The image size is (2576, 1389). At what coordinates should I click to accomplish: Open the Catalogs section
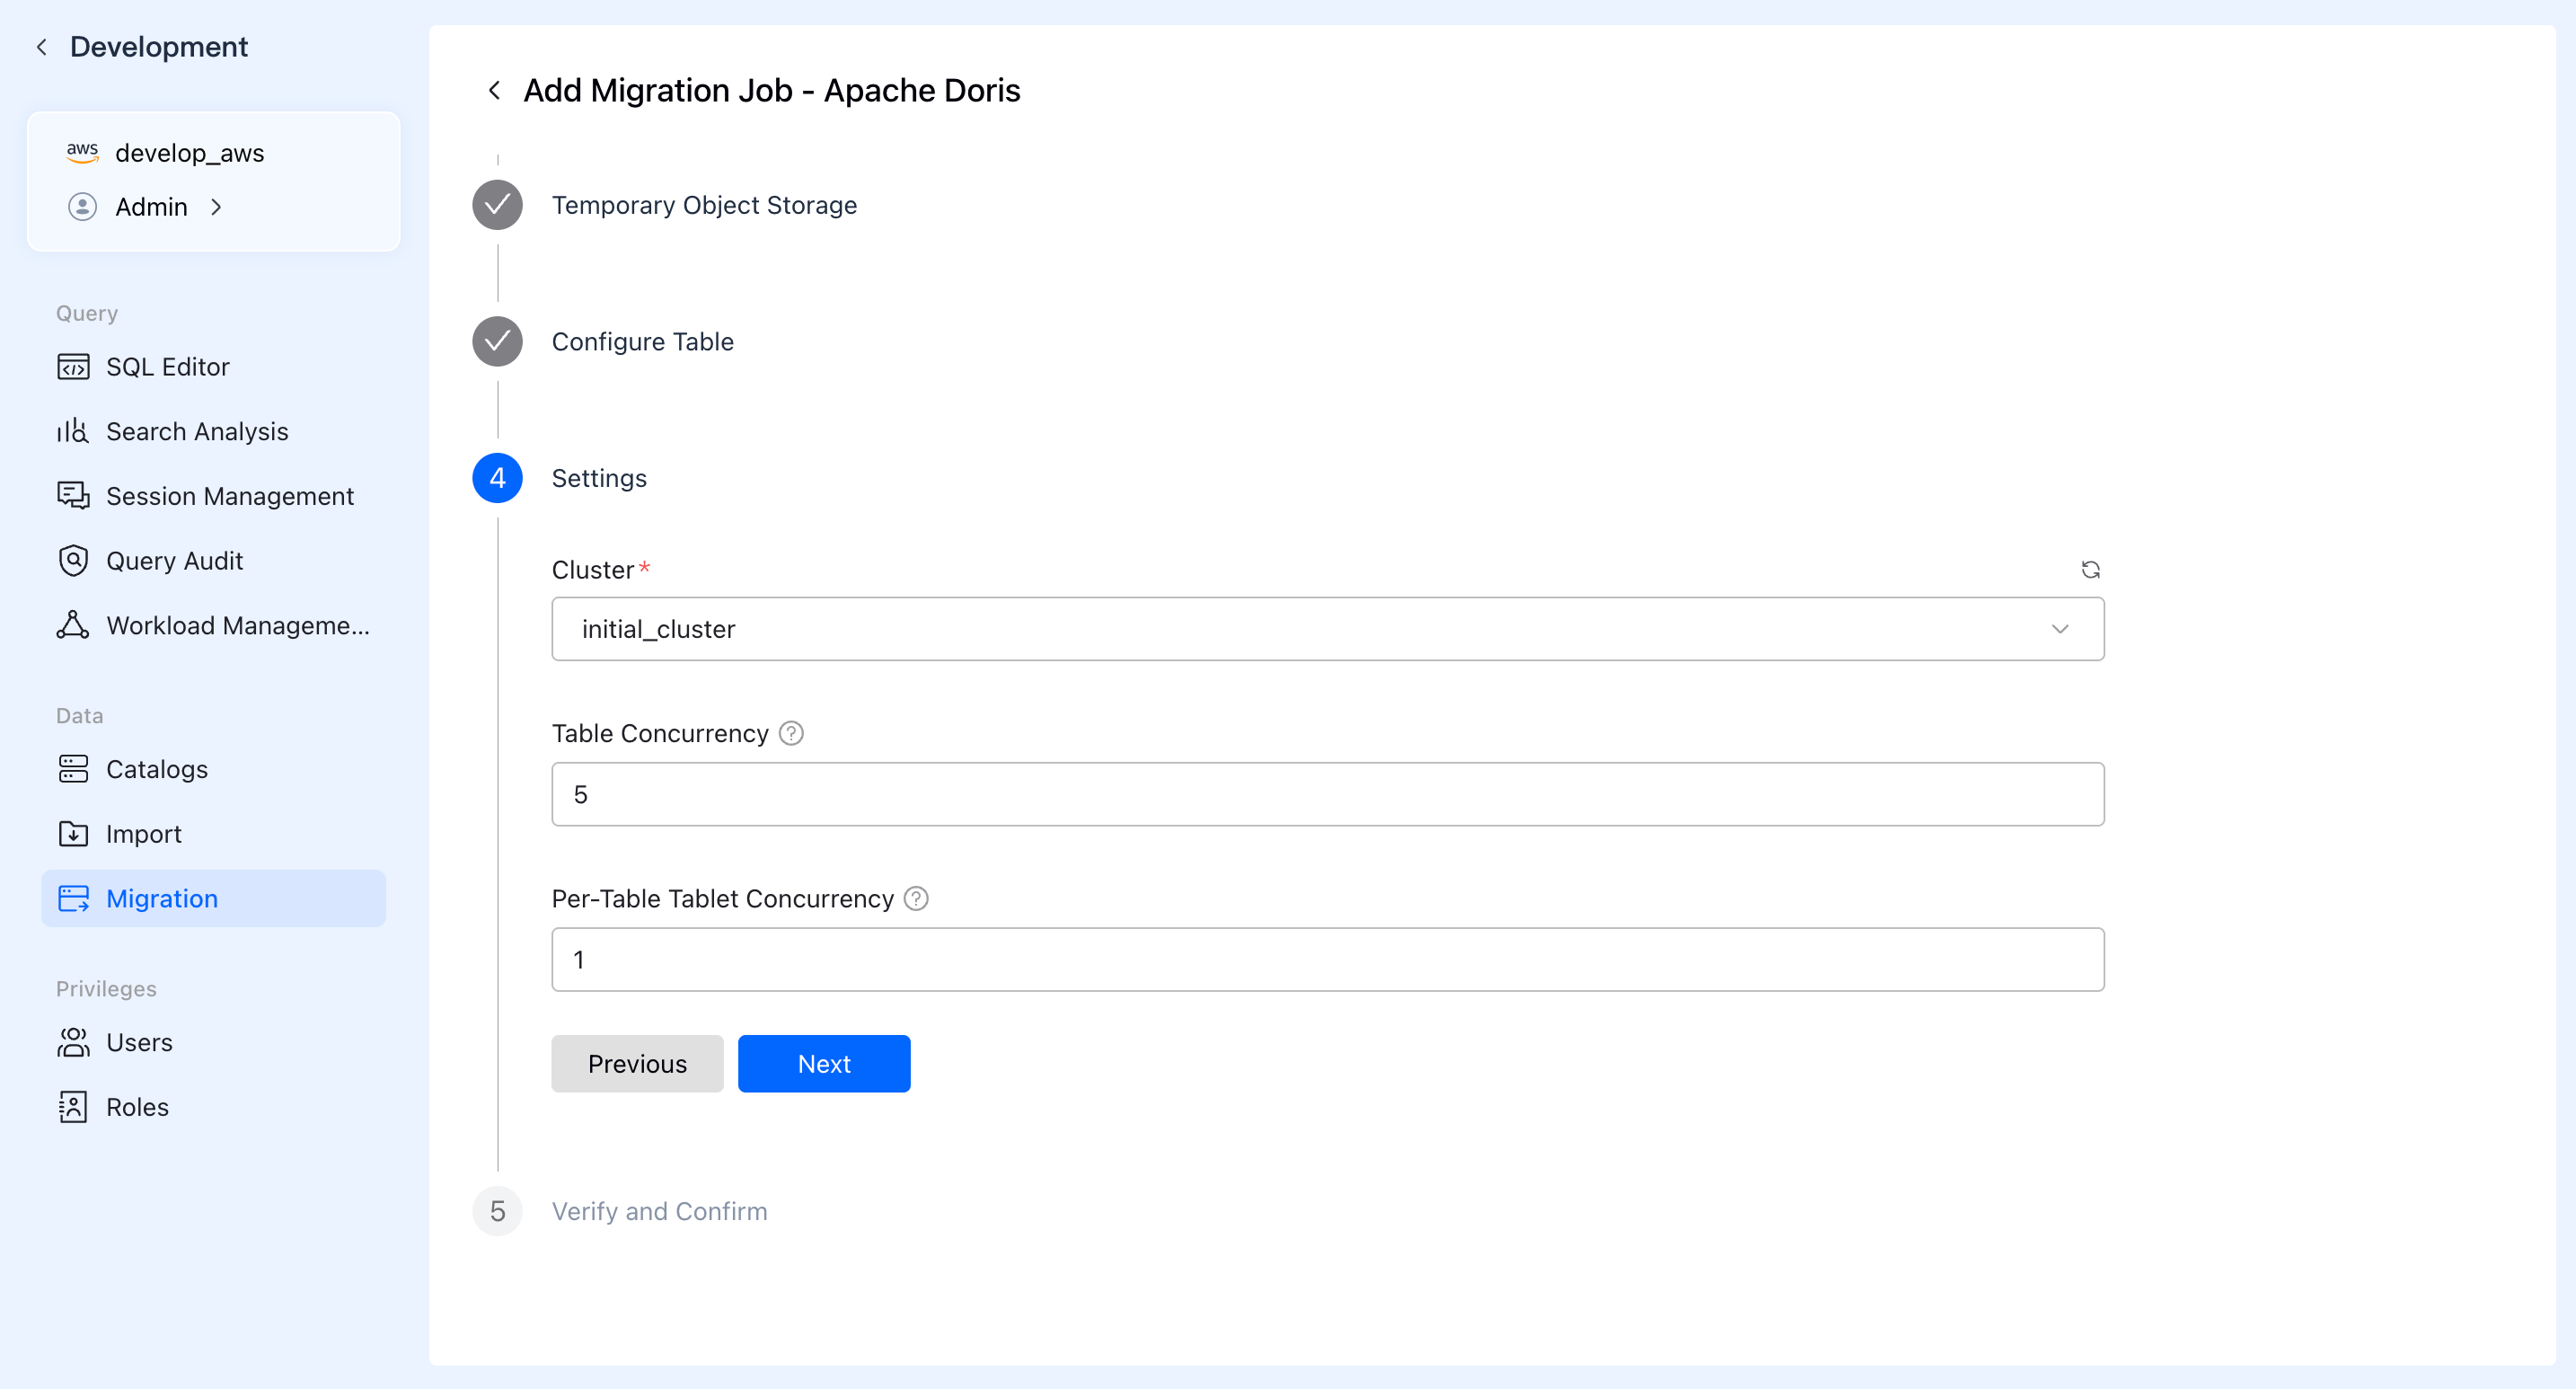[x=156, y=769]
